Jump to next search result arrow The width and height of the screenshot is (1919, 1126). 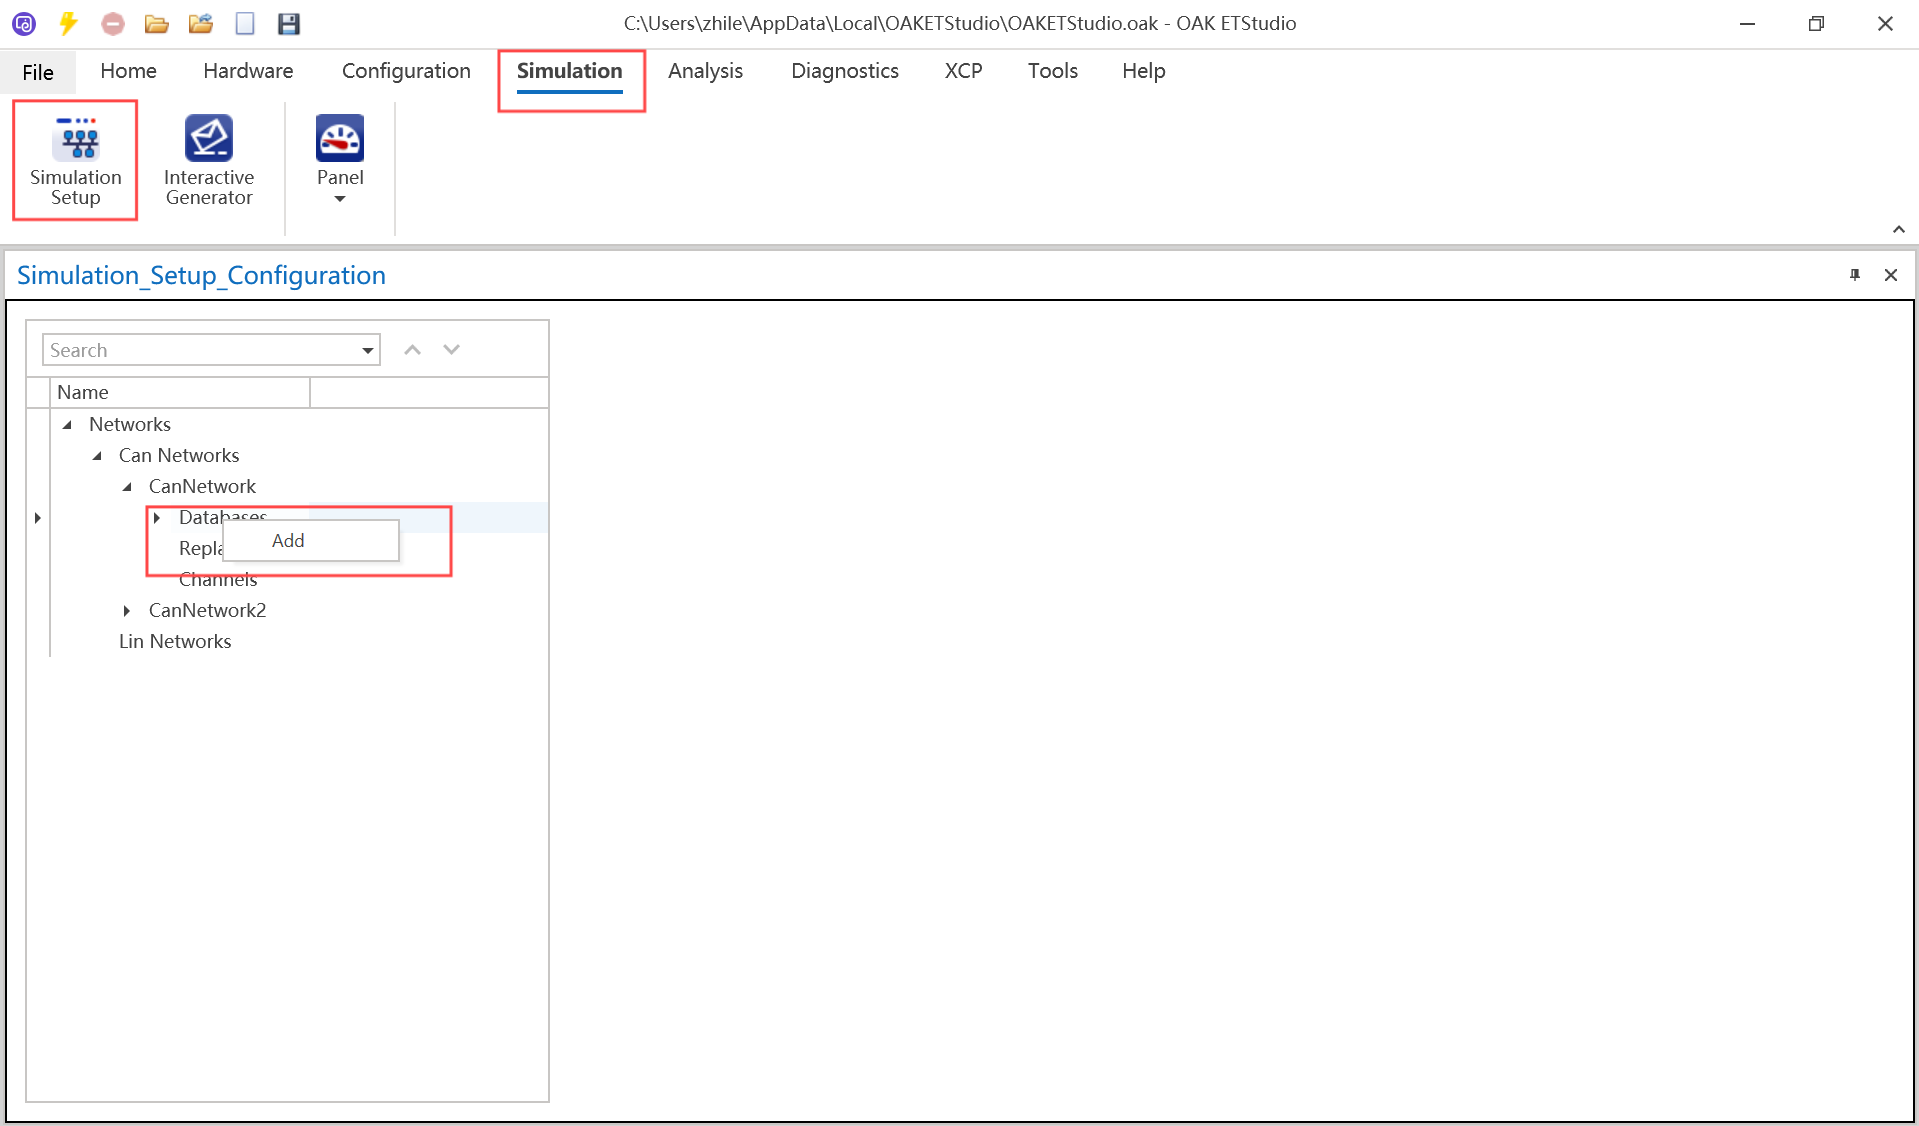pyautogui.click(x=452, y=350)
